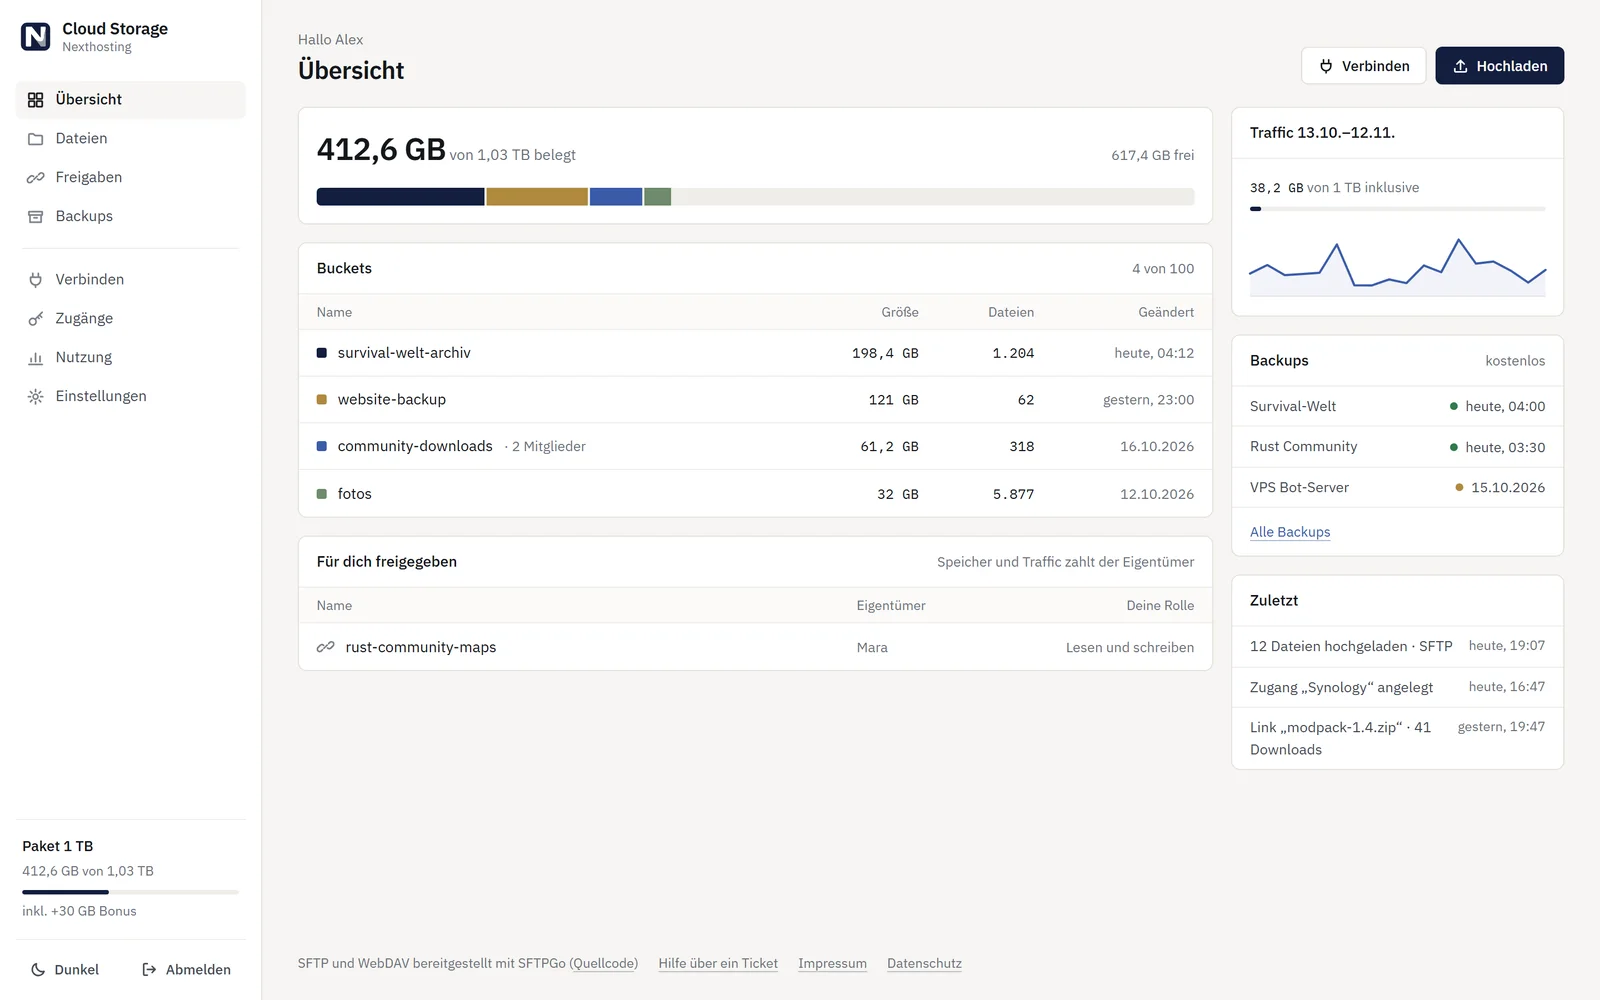This screenshot has height=1000, width=1600.
Task: Click the Paket 1 TB usage bar
Action: pyautogui.click(x=131, y=892)
